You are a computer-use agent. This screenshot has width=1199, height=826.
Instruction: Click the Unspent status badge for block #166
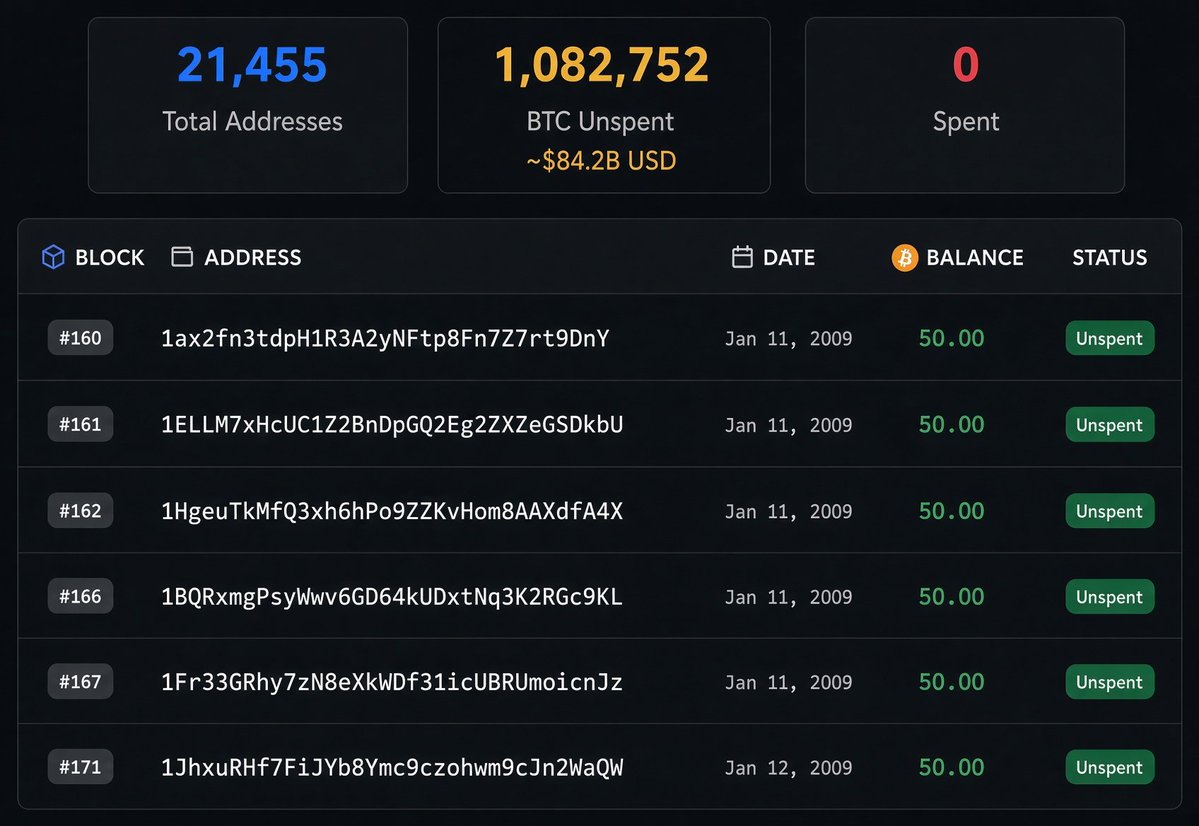pyautogui.click(x=1110, y=597)
